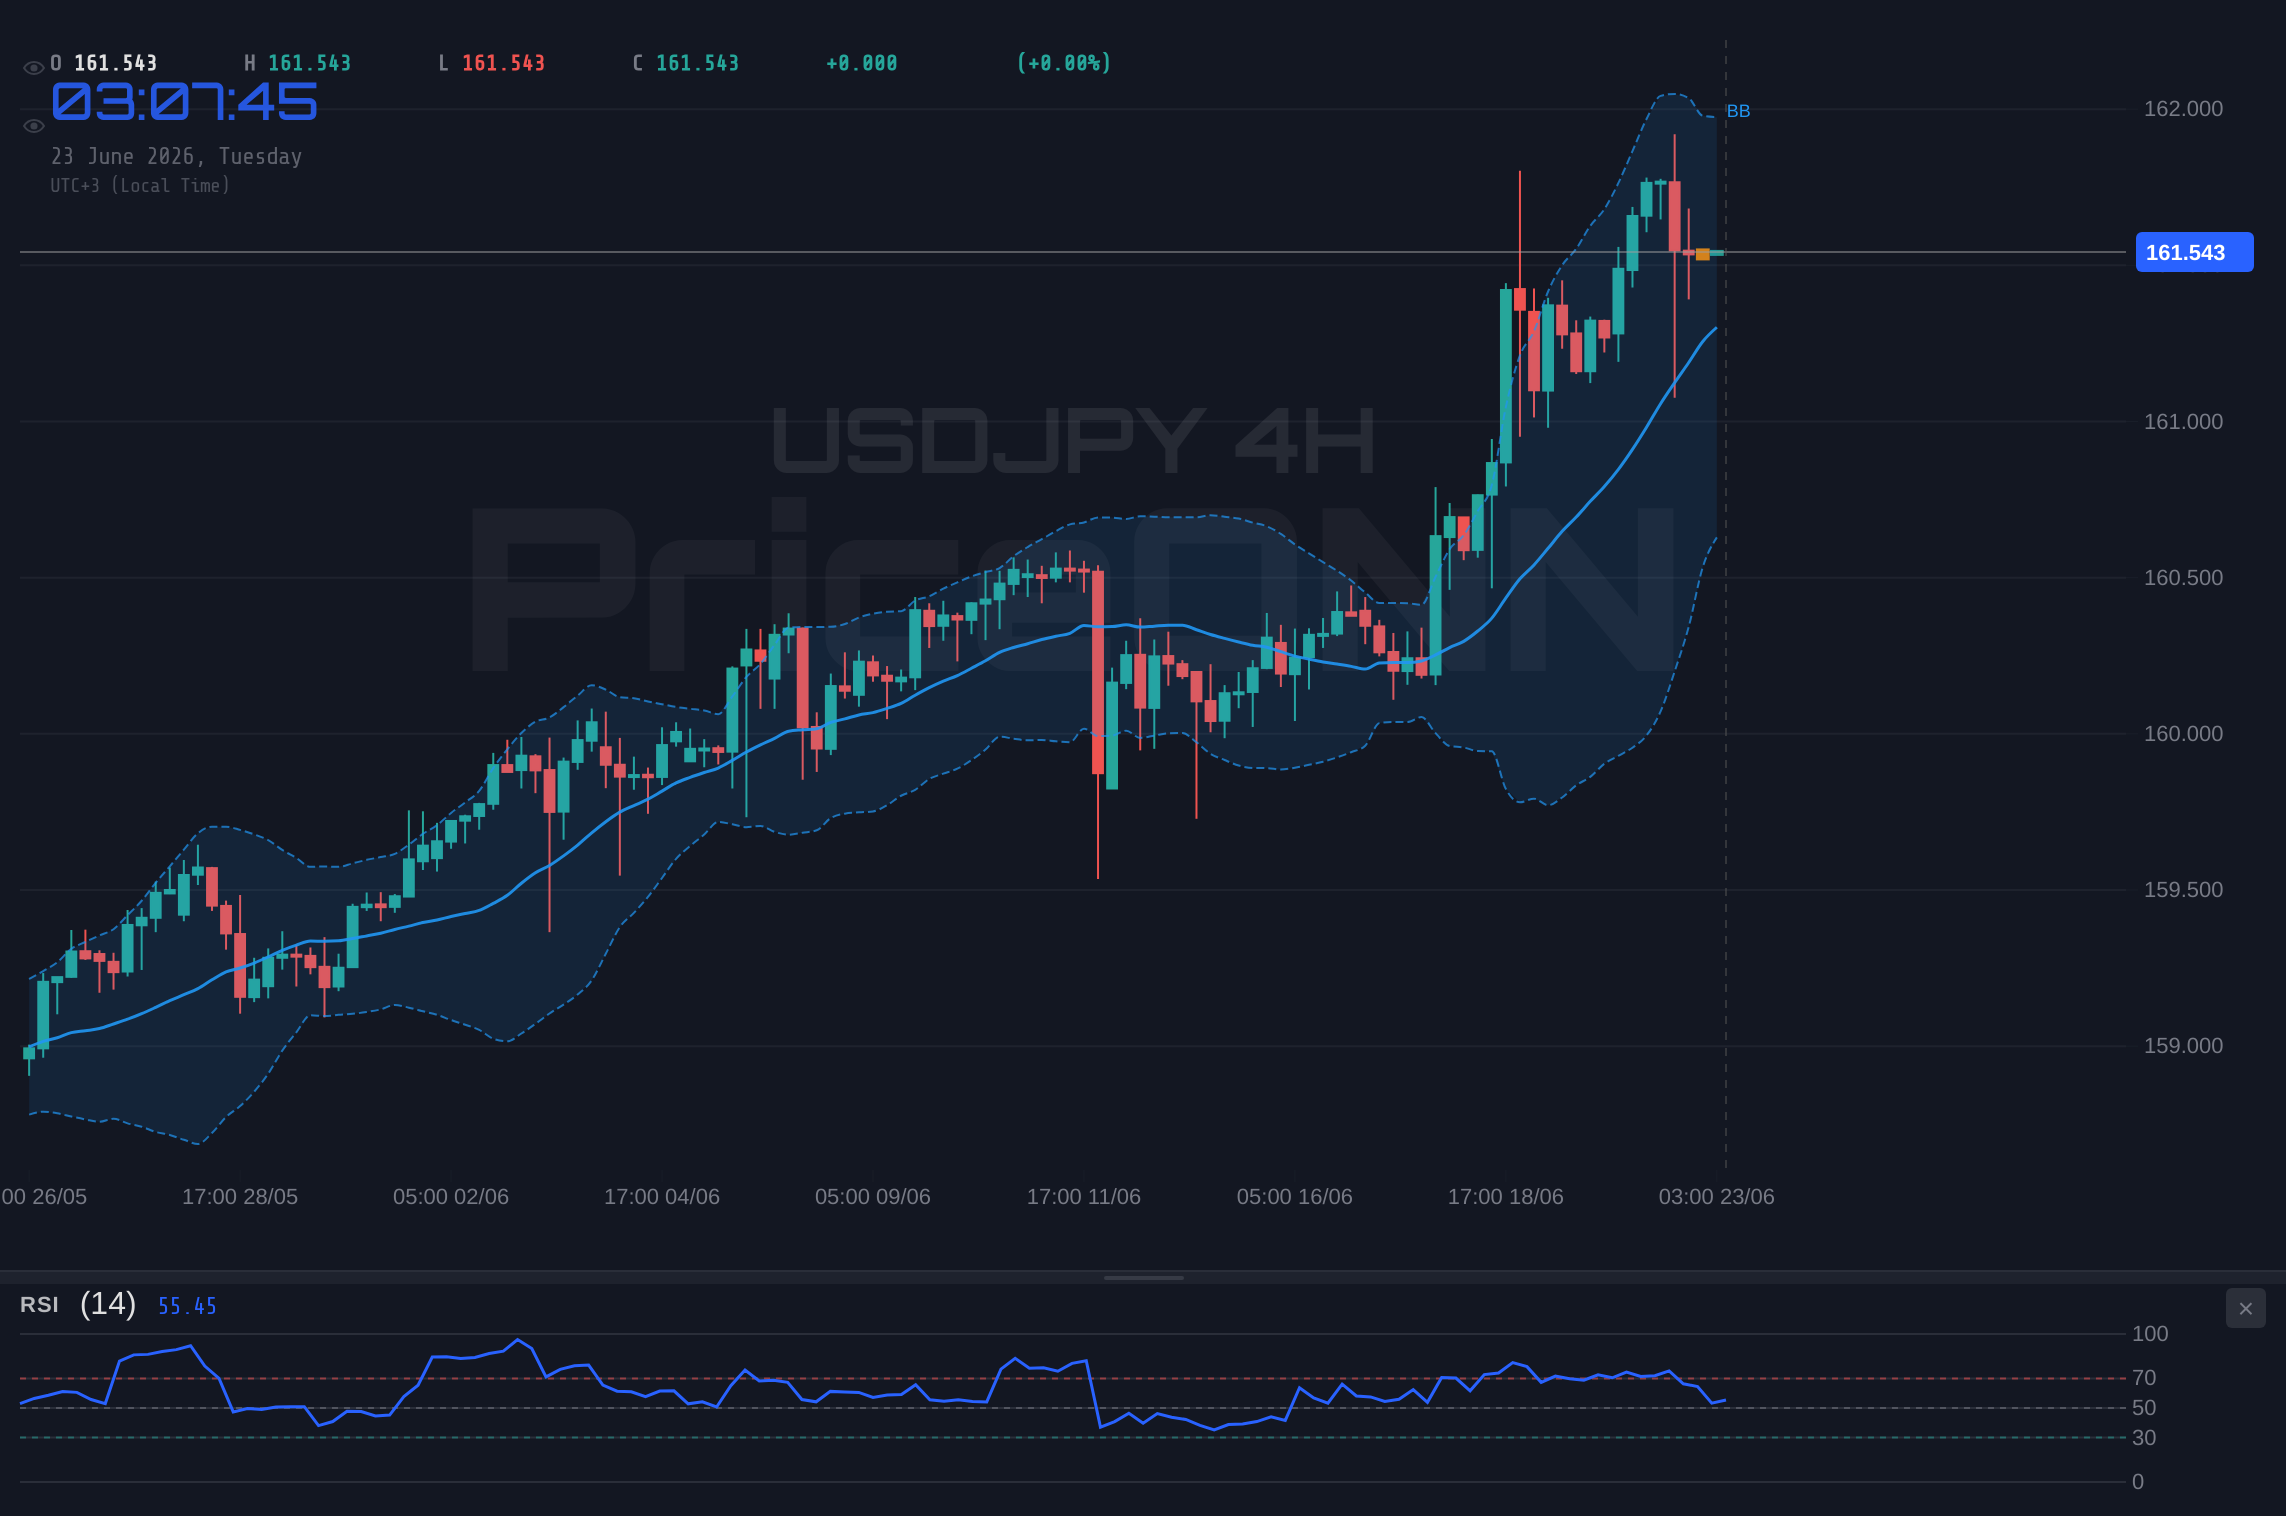
Task: Click the RSI (14) period setting
Action: pos(108,1304)
